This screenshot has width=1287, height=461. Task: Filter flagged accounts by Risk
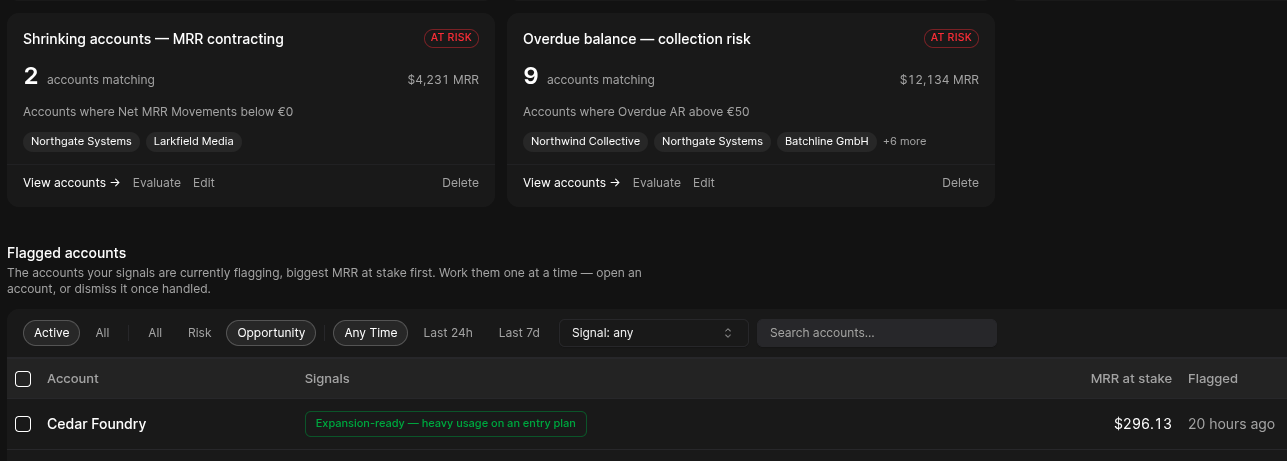pos(200,333)
